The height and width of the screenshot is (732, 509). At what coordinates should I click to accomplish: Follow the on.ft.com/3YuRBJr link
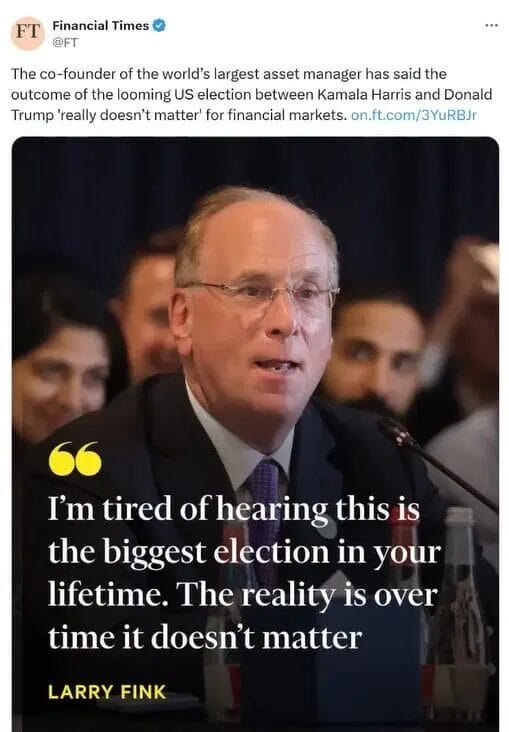click(x=414, y=115)
